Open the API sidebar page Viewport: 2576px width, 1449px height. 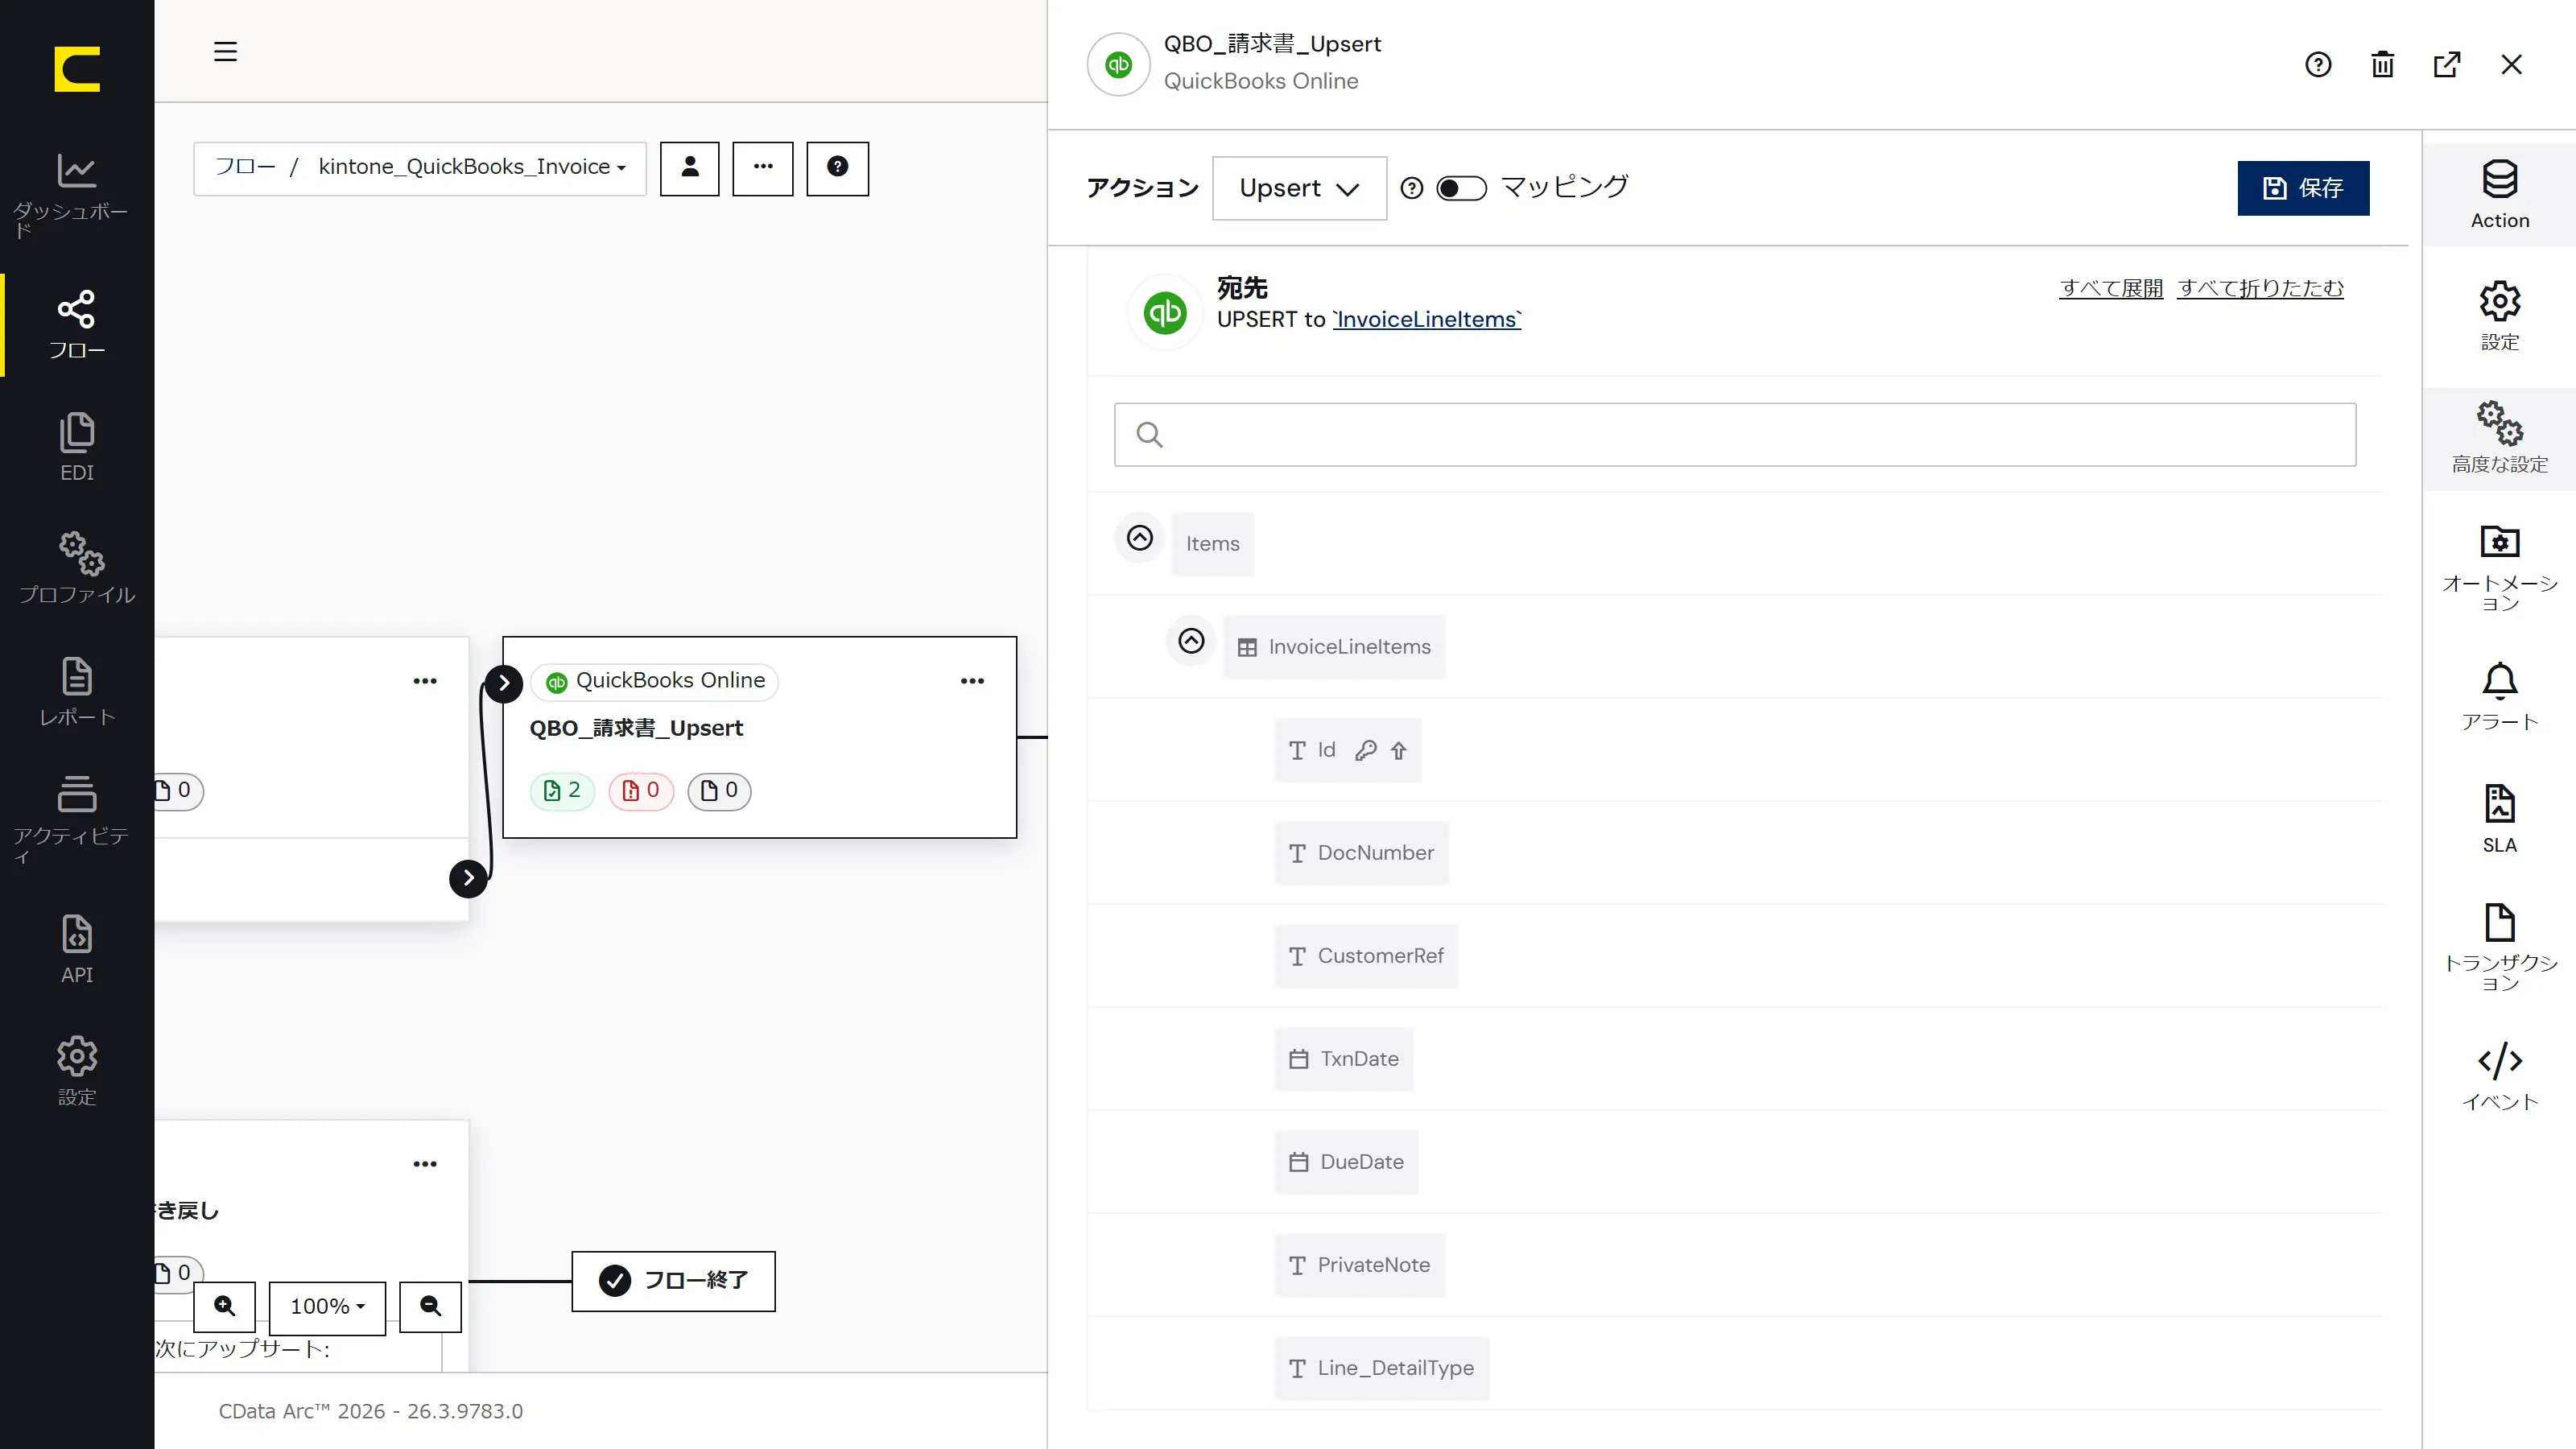point(77,949)
